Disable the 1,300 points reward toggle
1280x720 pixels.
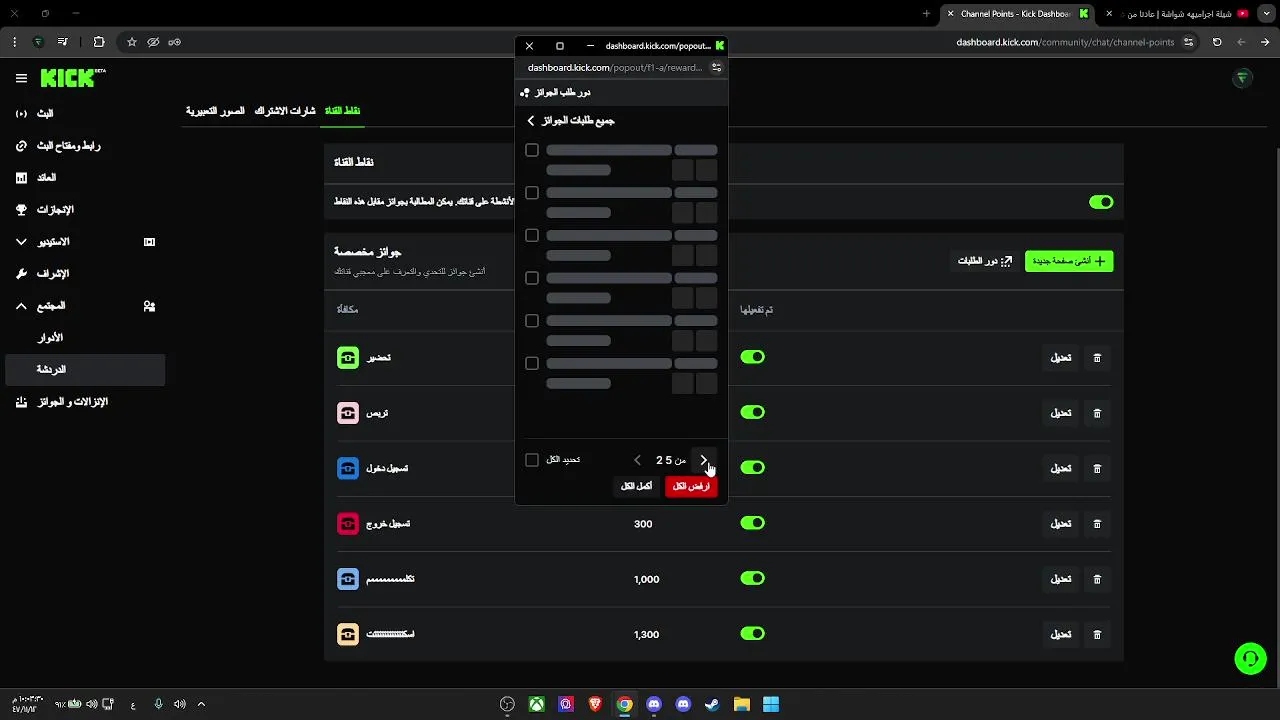[752, 633]
